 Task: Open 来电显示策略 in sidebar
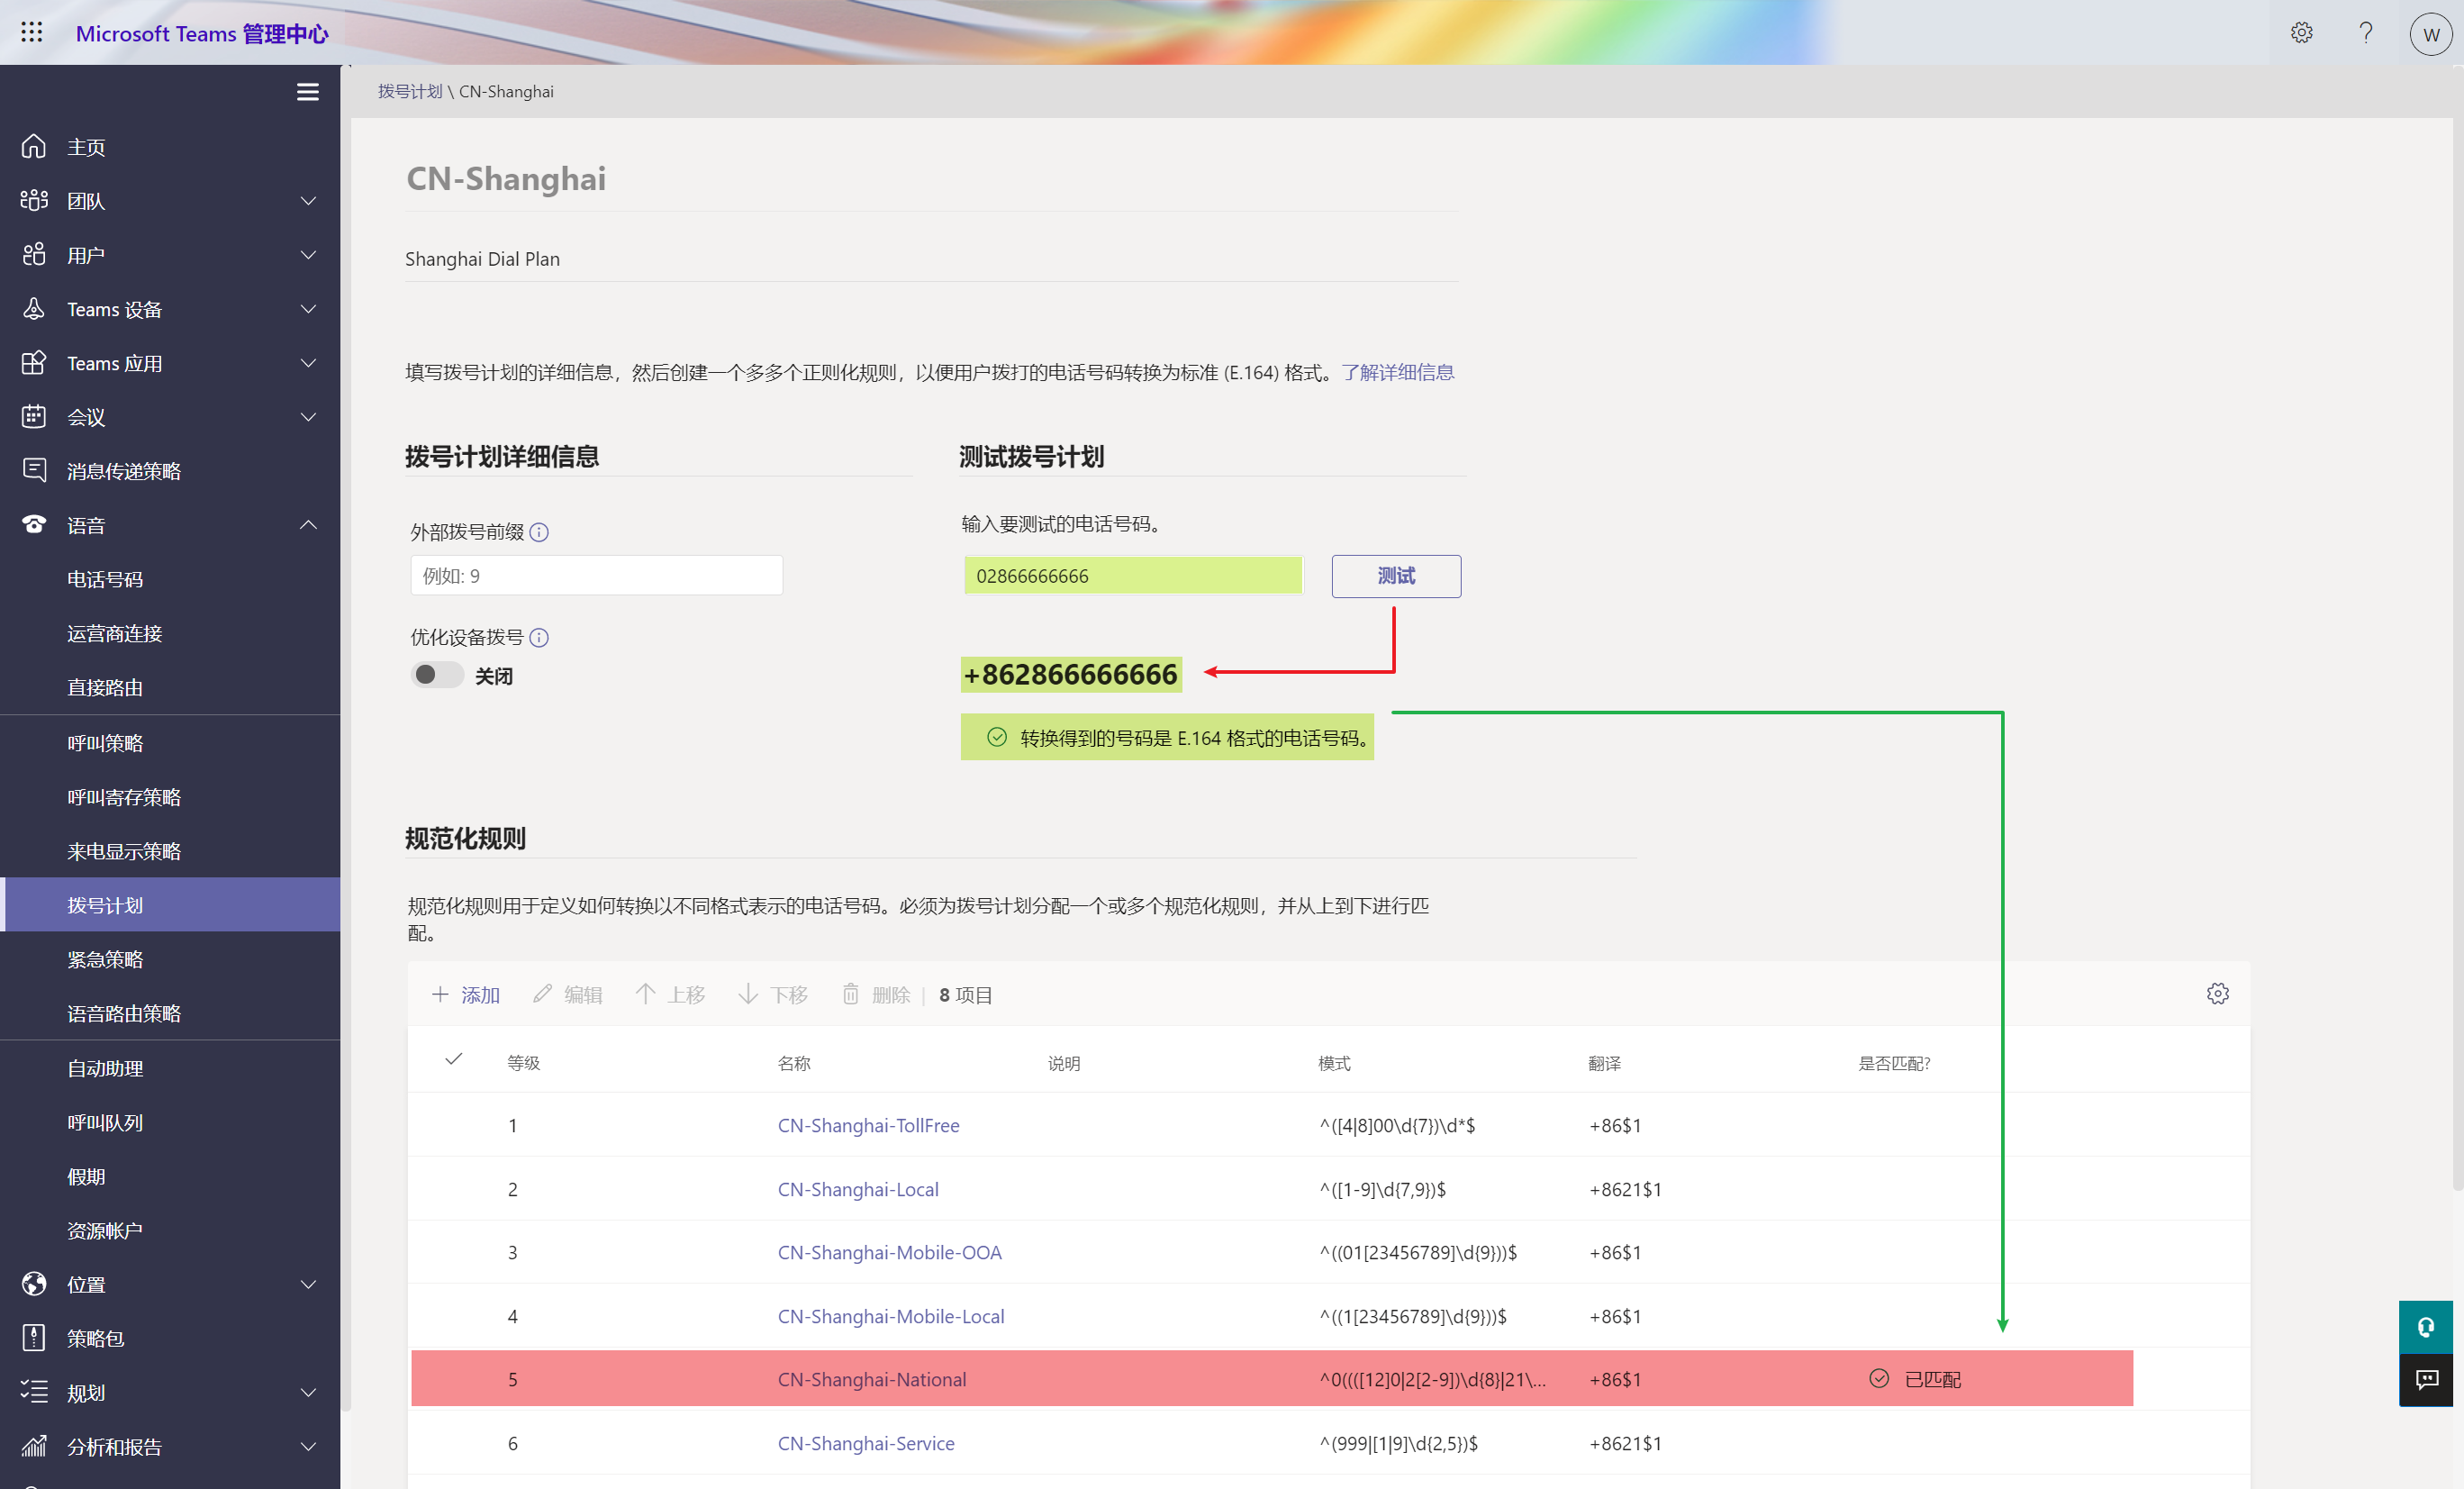click(x=124, y=851)
